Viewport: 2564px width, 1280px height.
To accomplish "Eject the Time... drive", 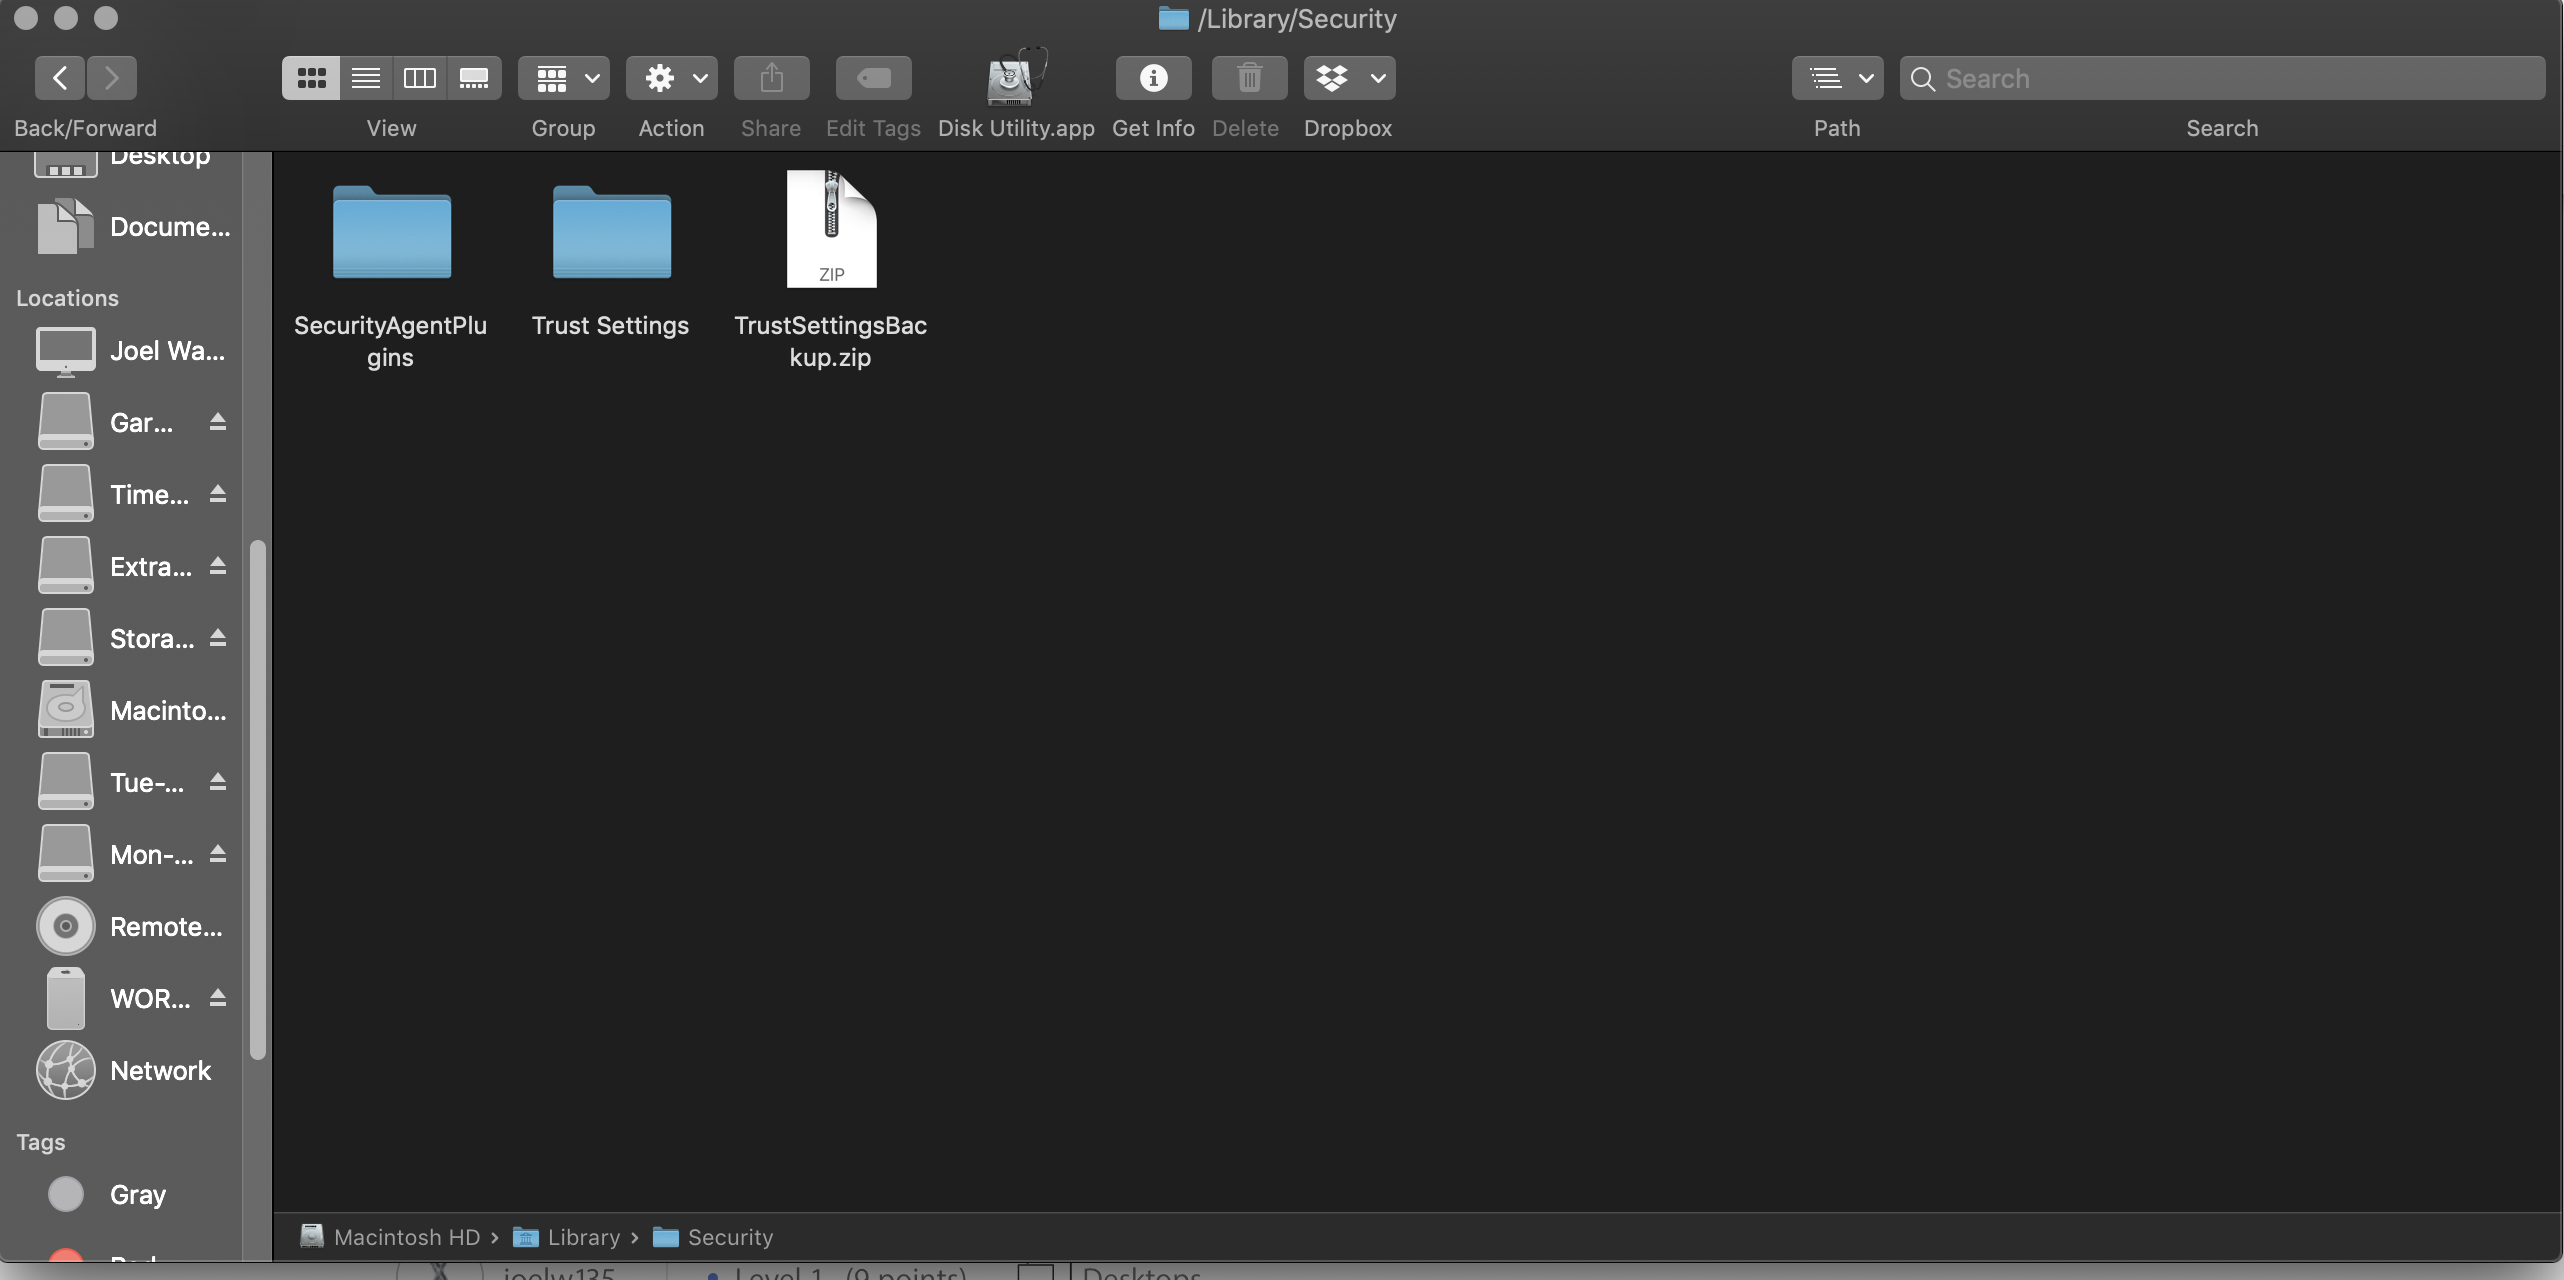I will pyautogui.click(x=218, y=494).
